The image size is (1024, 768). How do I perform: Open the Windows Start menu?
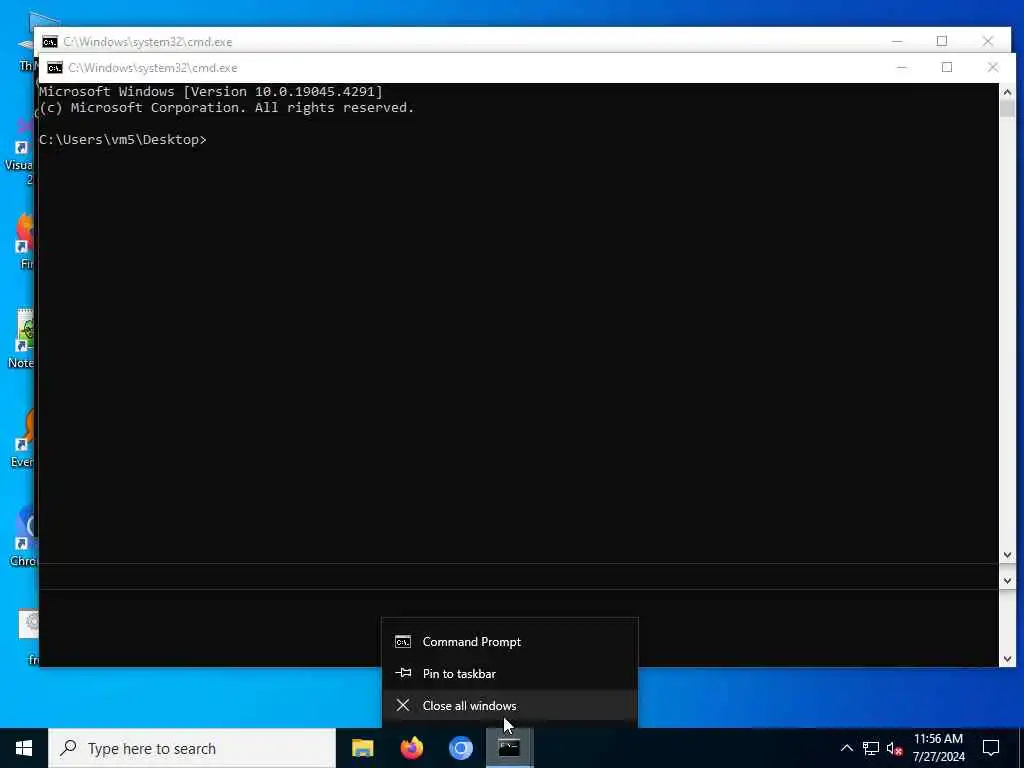(24, 748)
